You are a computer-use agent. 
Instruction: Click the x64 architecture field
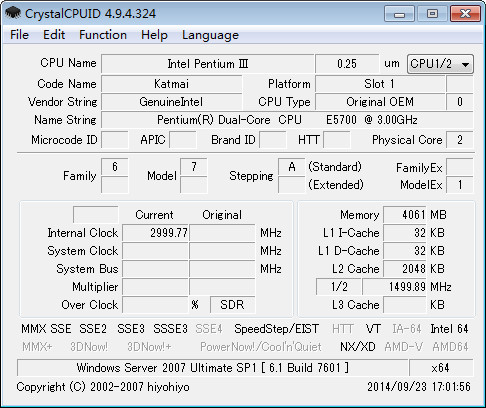(x=441, y=368)
